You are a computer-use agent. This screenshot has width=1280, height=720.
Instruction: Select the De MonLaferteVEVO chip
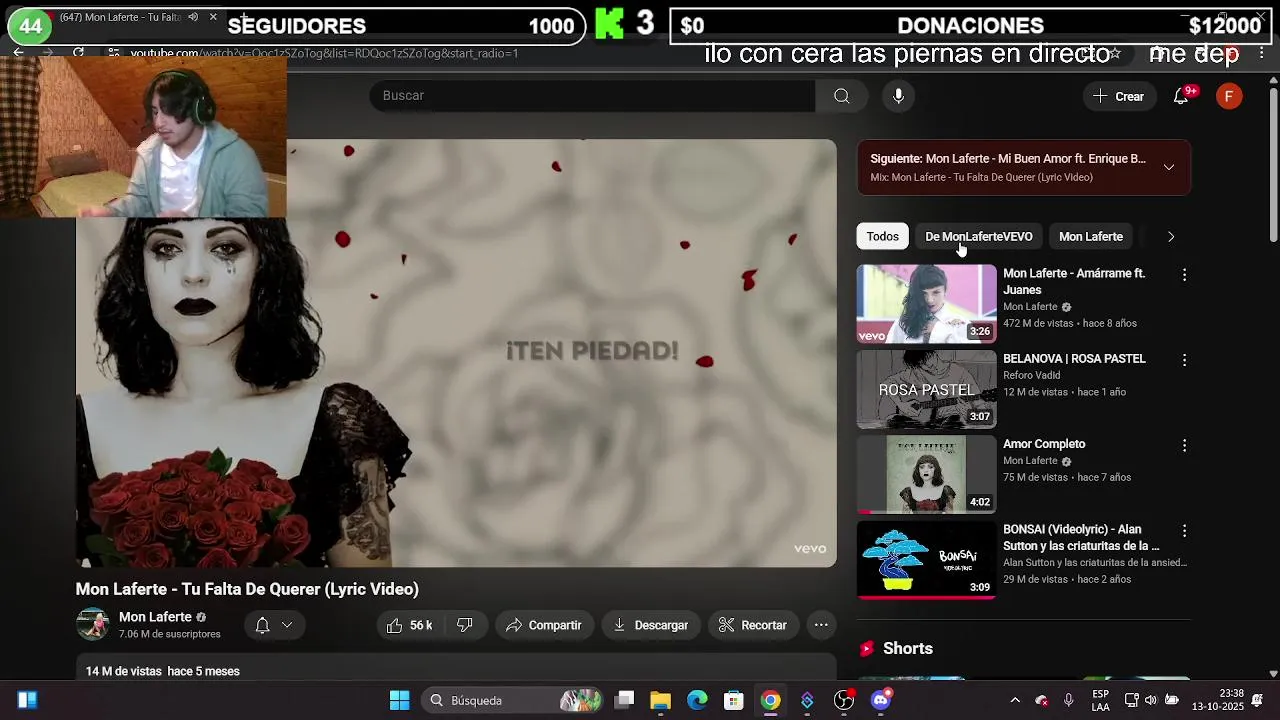pyautogui.click(x=978, y=236)
